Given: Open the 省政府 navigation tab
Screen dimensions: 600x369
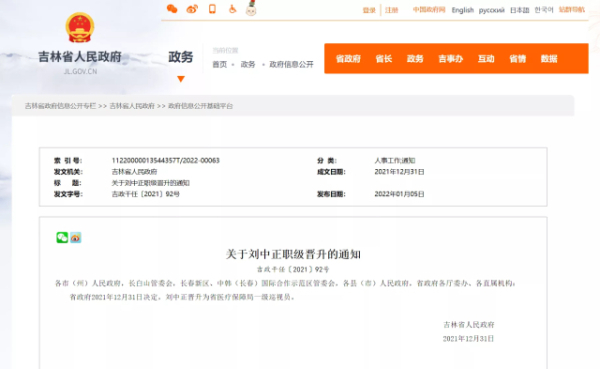Looking at the screenshot, I should [x=348, y=59].
